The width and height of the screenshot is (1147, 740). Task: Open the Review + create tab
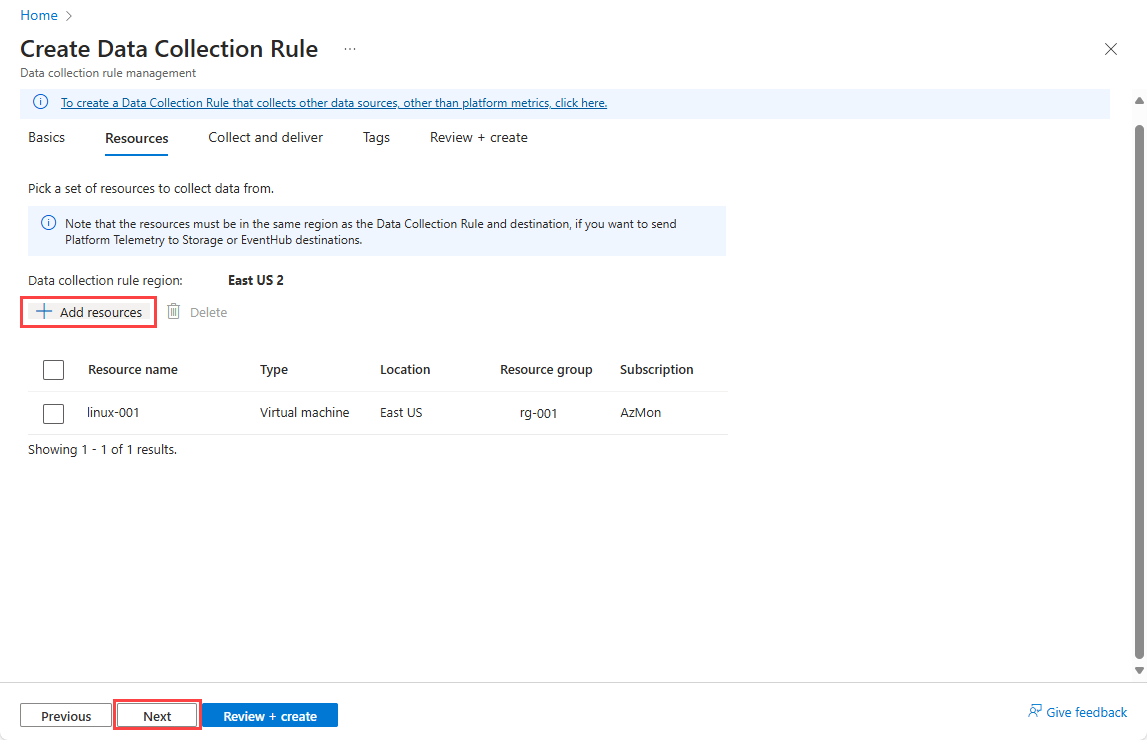point(478,138)
